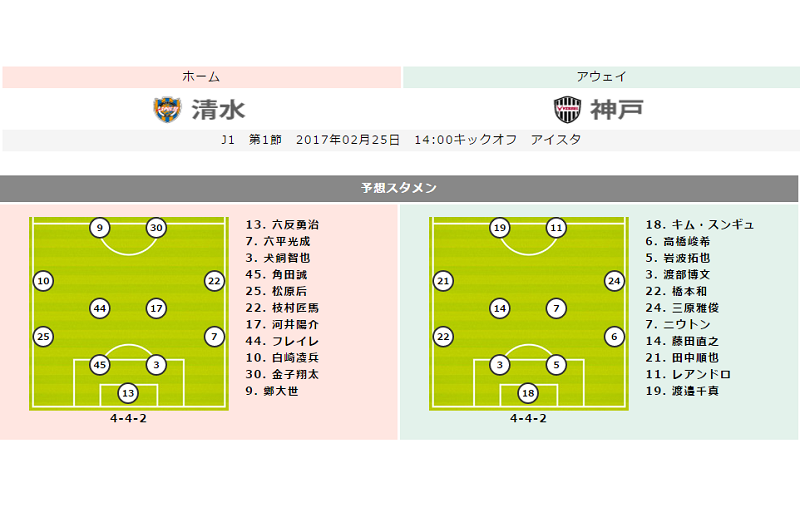The height and width of the screenshot is (532, 800).
Task: Select player circle 9 on Shimizu's pitch
Action: click(99, 227)
